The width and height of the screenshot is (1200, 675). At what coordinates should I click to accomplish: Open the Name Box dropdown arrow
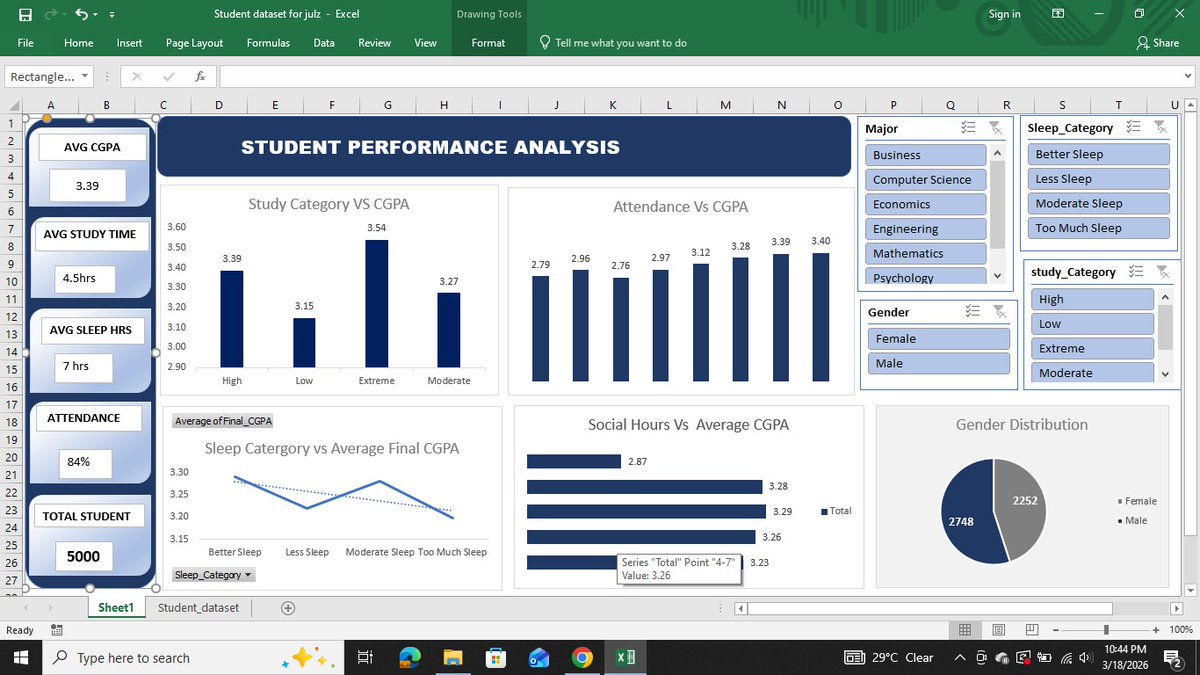85,77
